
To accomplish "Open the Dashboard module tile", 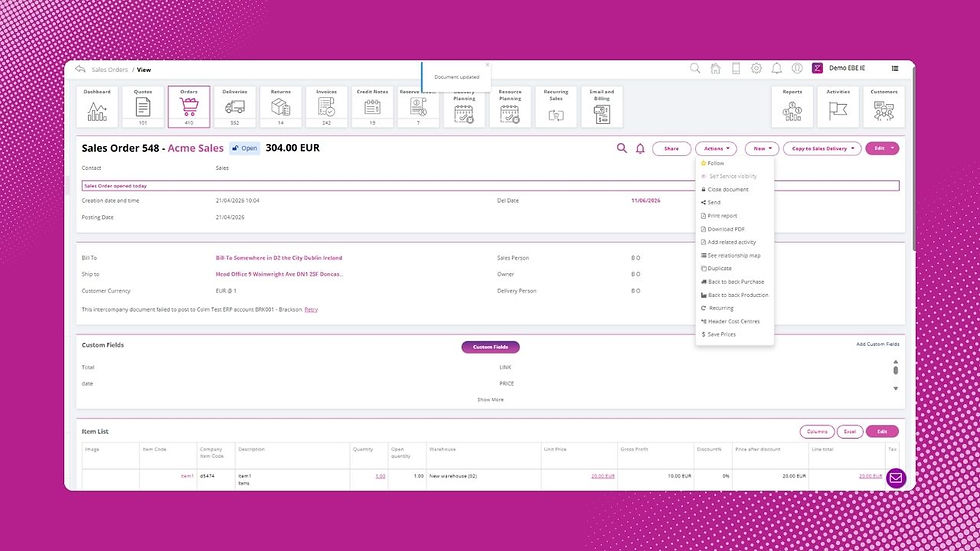I will 97,107.
